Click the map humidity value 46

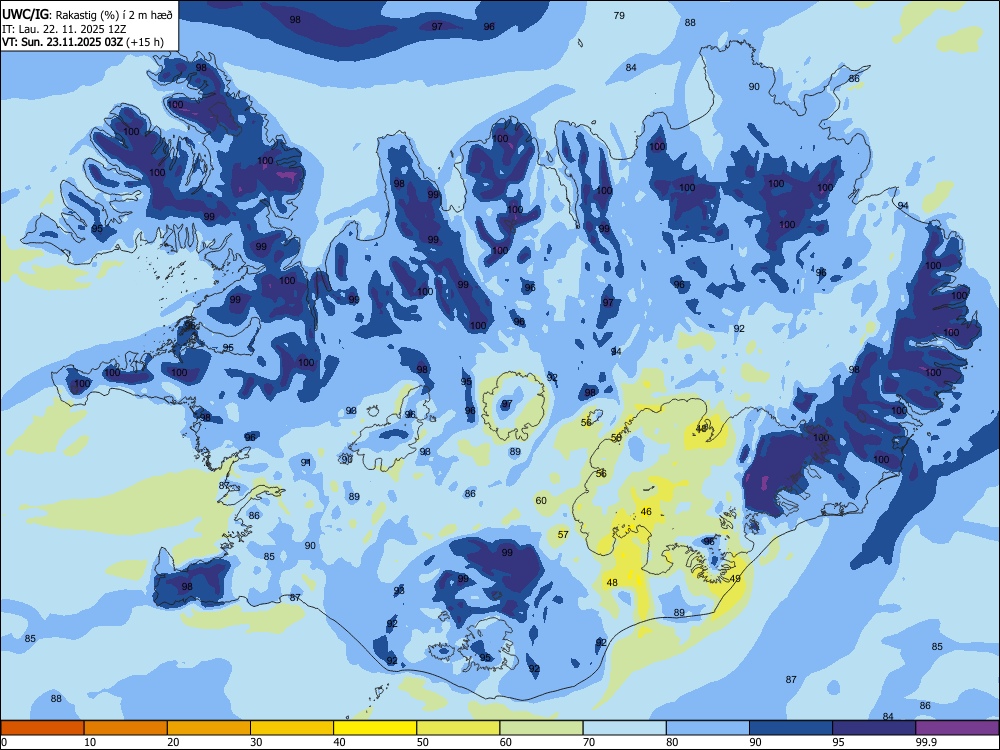tap(646, 511)
